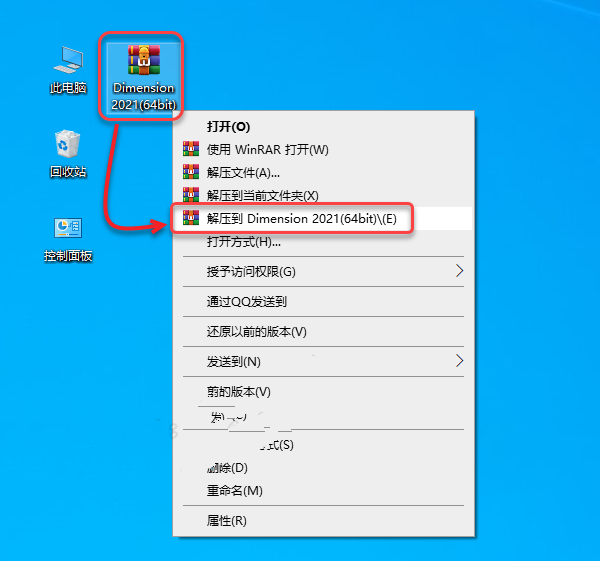Choose 还原以前的版本(V)
Screen dimensions: 600x561
point(324,331)
